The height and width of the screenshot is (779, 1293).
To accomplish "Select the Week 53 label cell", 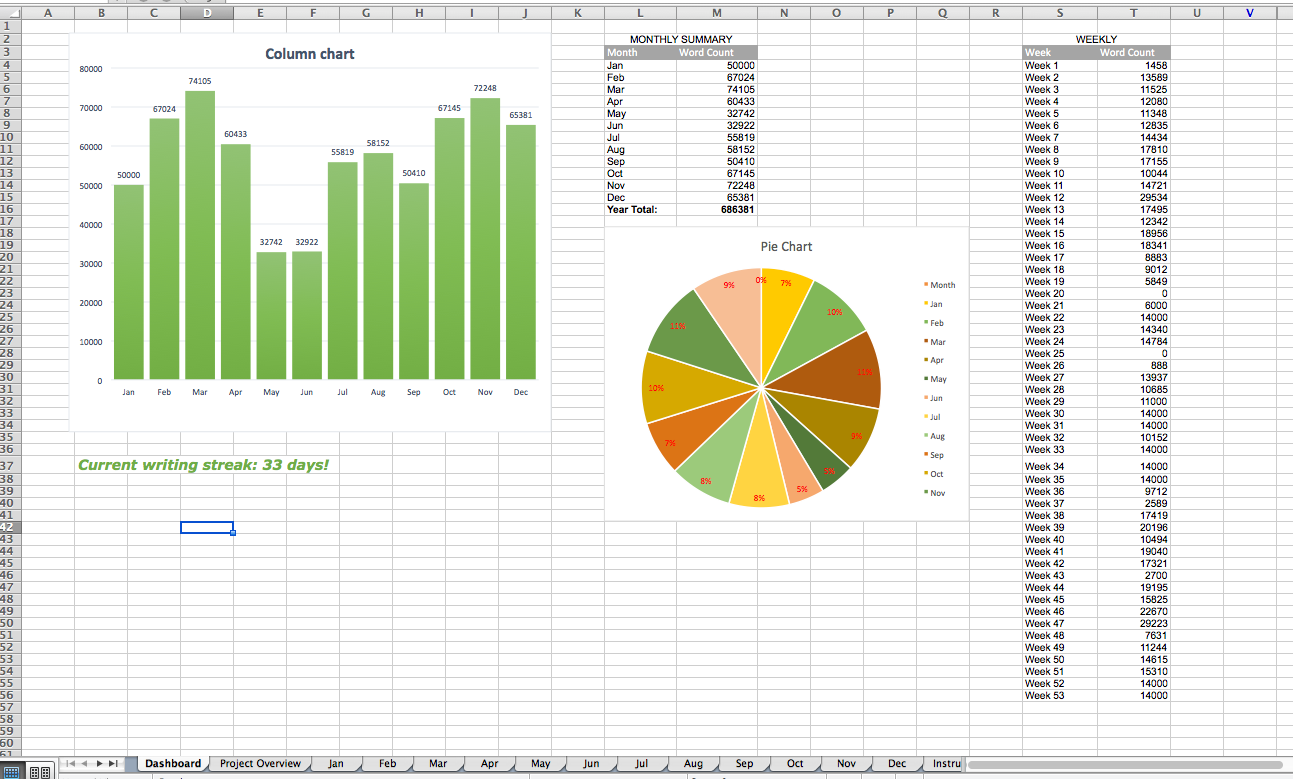I will pos(1060,695).
